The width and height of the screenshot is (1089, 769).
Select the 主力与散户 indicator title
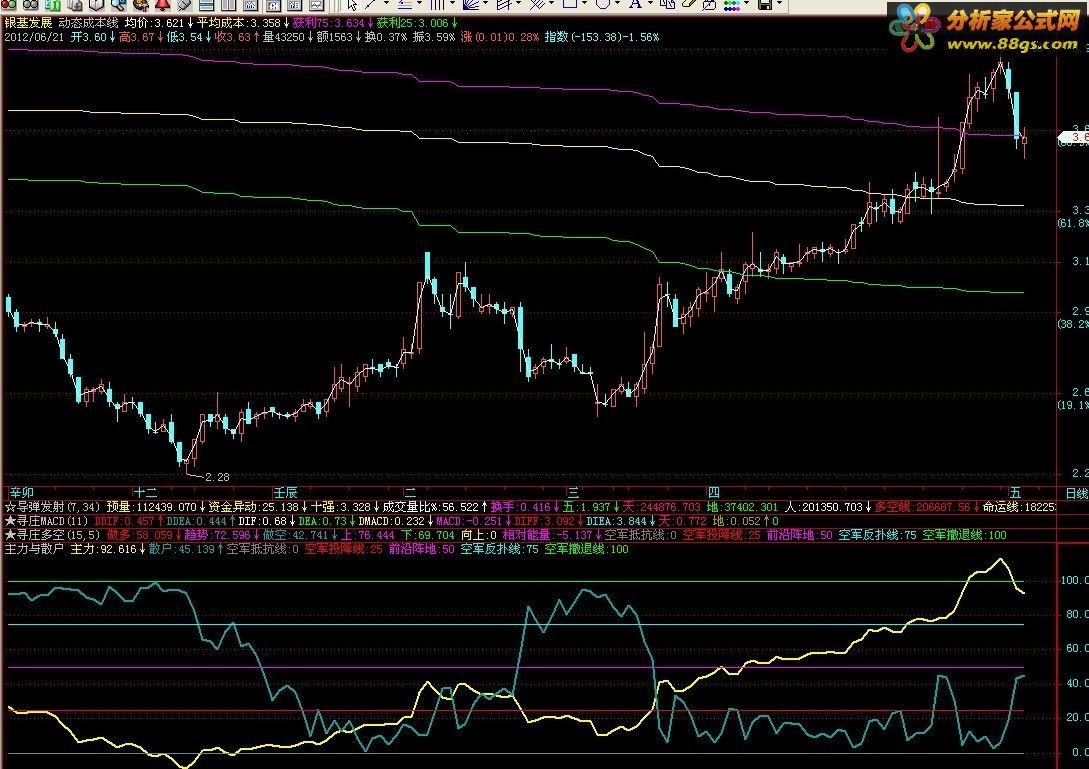[34, 549]
